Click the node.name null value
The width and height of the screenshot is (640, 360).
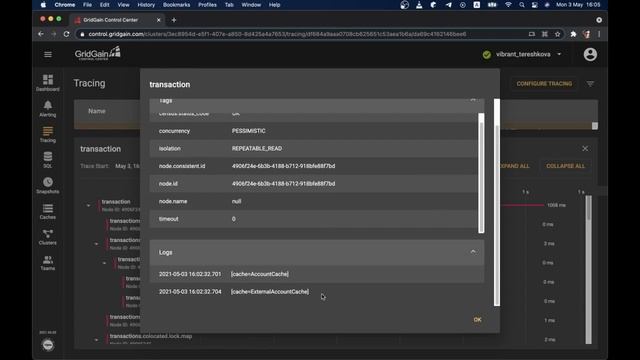pos(236,201)
